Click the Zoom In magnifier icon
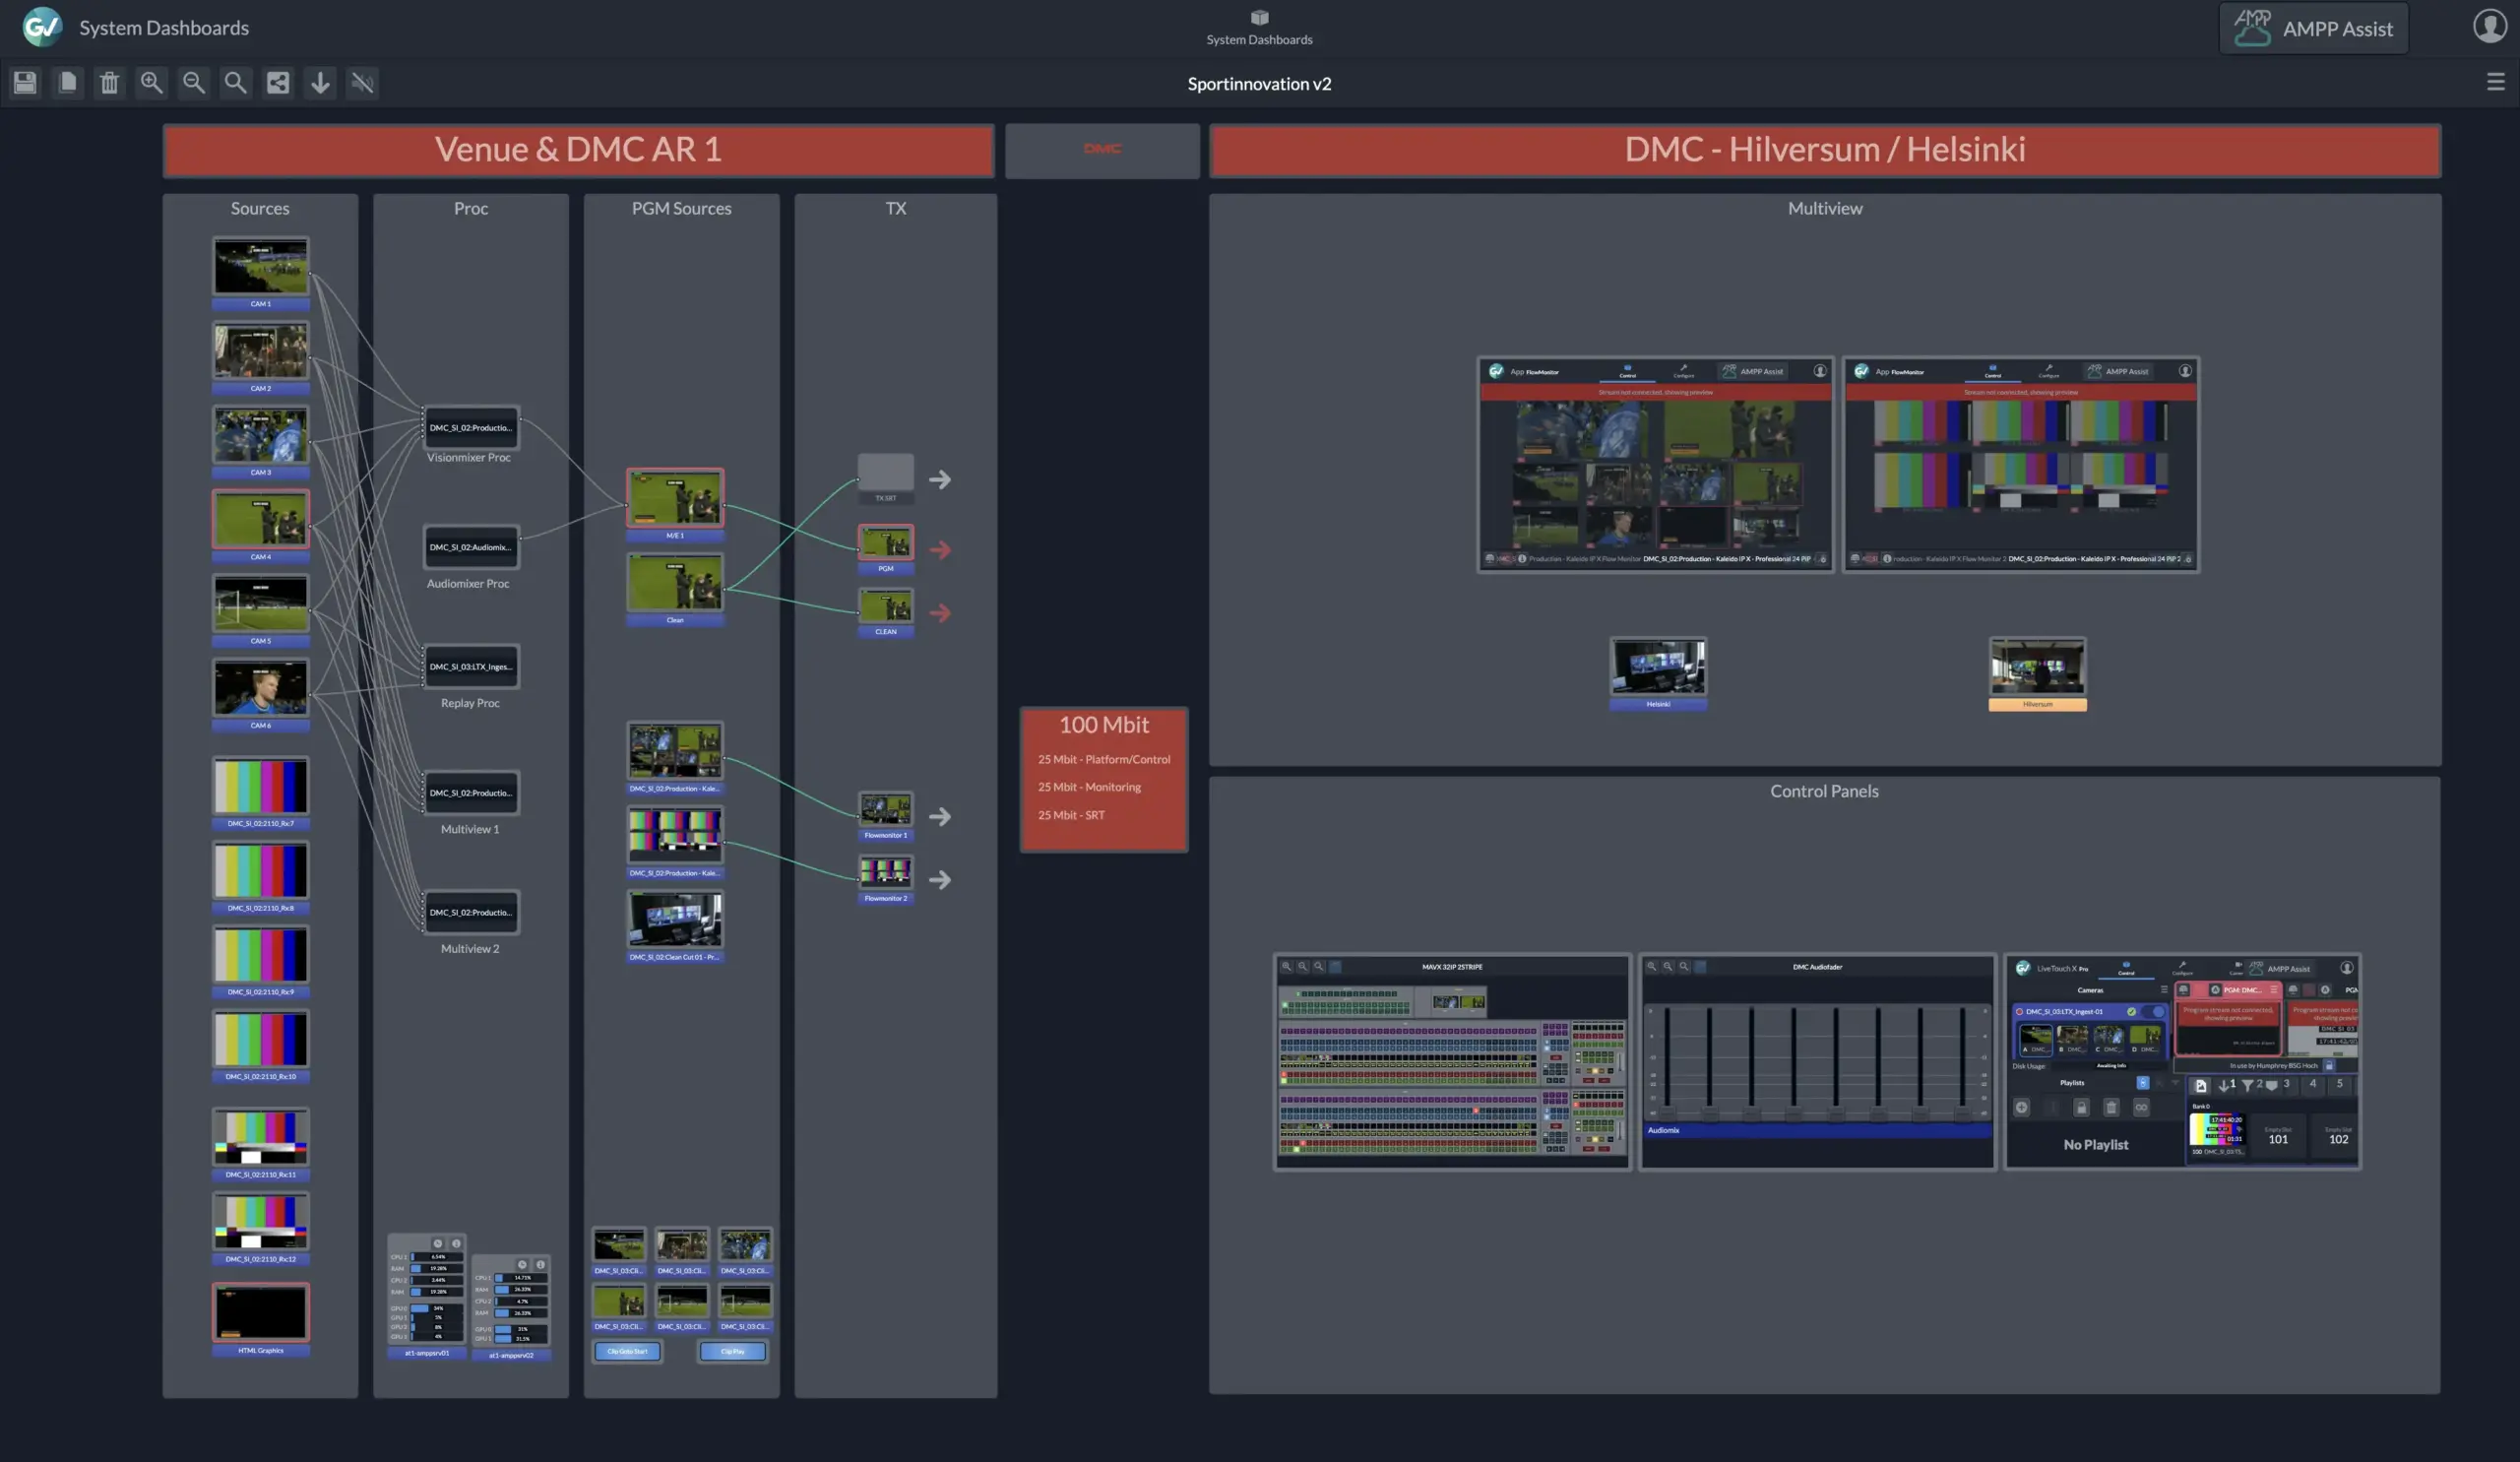This screenshot has height=1462, width=2520. coord(151,83)
